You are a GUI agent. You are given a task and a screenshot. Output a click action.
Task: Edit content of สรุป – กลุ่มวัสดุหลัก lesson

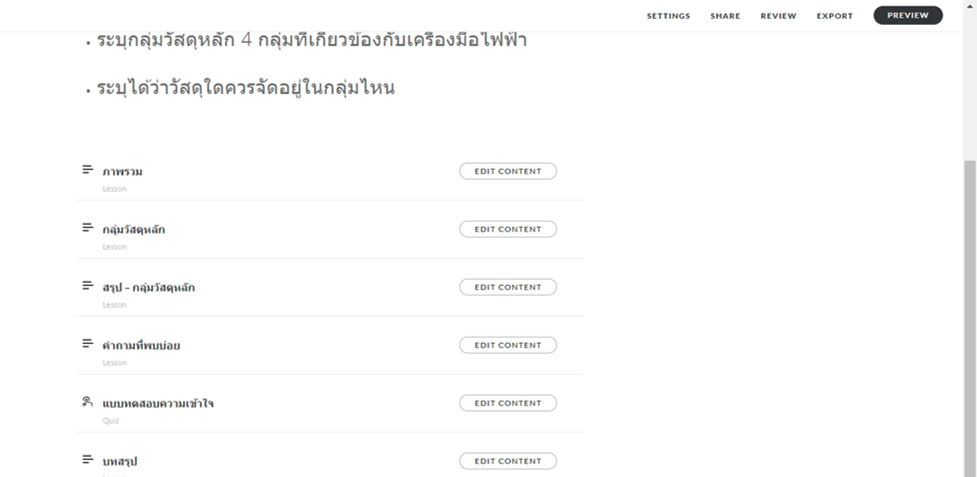click(508, 287)
